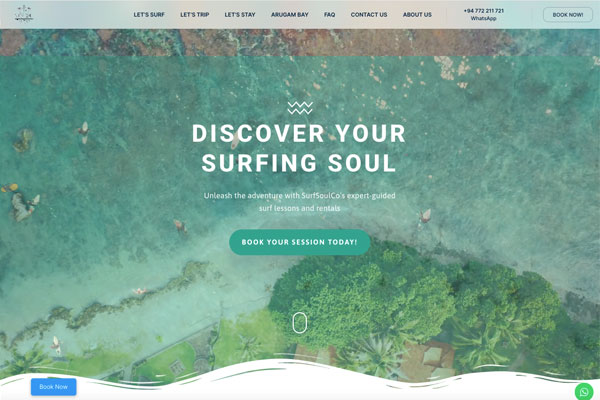
Task: Open the LET'S TRIP menu item
Action: click(195, 15)
